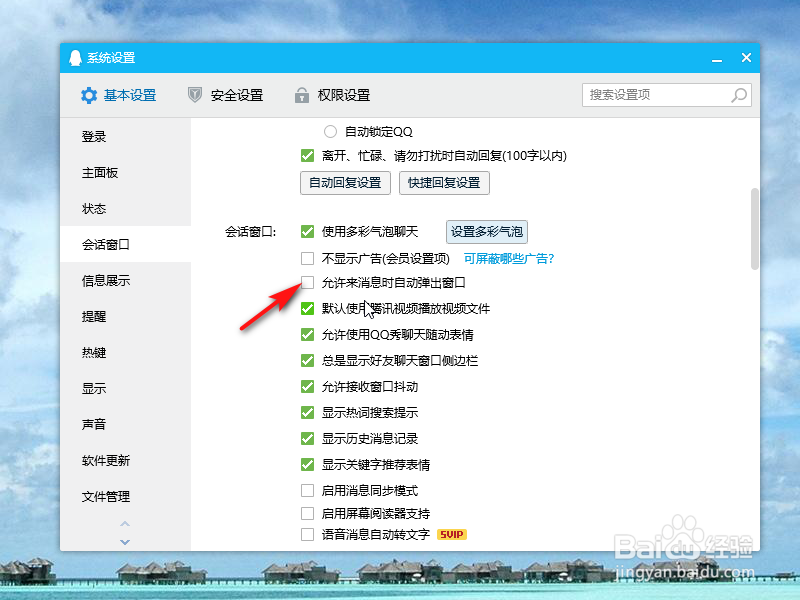Click the SVIP badge icon
Image resolution: width=800 pixels, height=600 pixels.
pos(452,534)
